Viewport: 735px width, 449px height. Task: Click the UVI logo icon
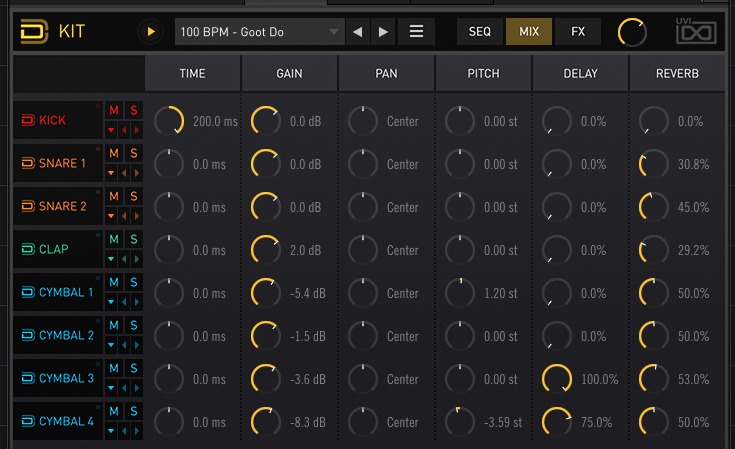coord(697,32)
